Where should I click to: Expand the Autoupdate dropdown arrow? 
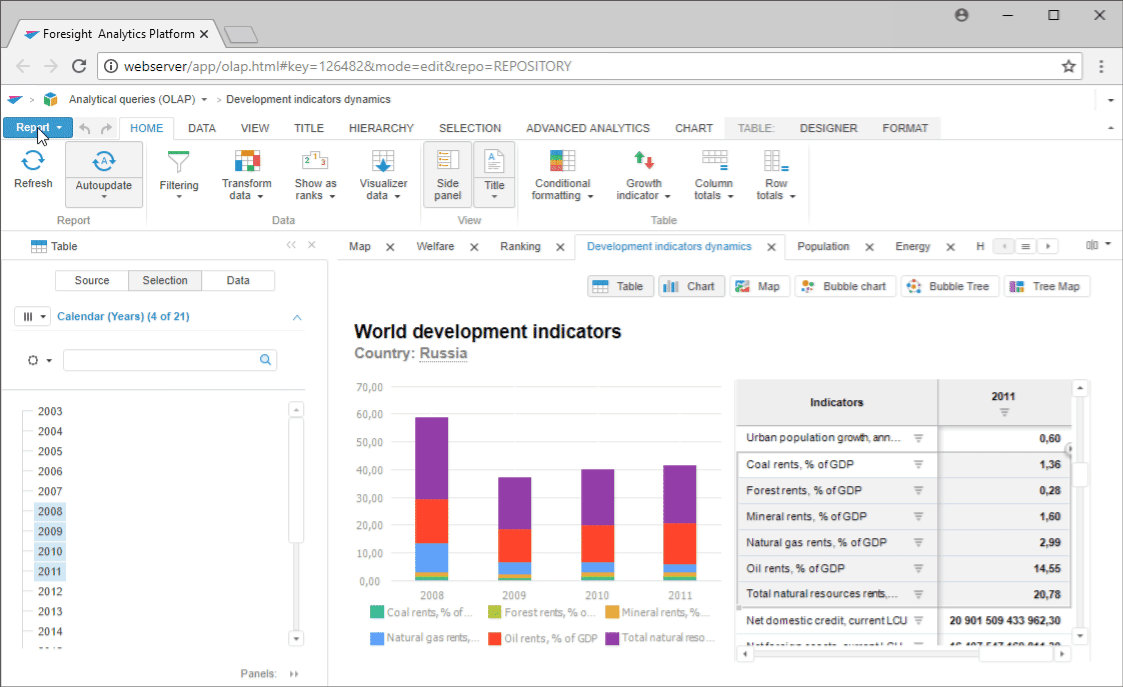[104, 198]
